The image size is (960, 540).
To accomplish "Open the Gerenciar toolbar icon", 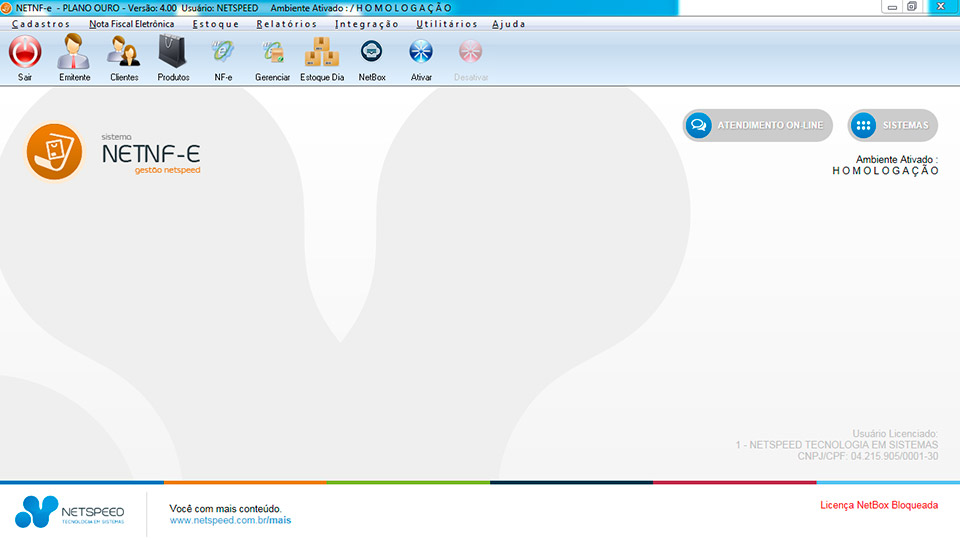I will tap(272, 52).
